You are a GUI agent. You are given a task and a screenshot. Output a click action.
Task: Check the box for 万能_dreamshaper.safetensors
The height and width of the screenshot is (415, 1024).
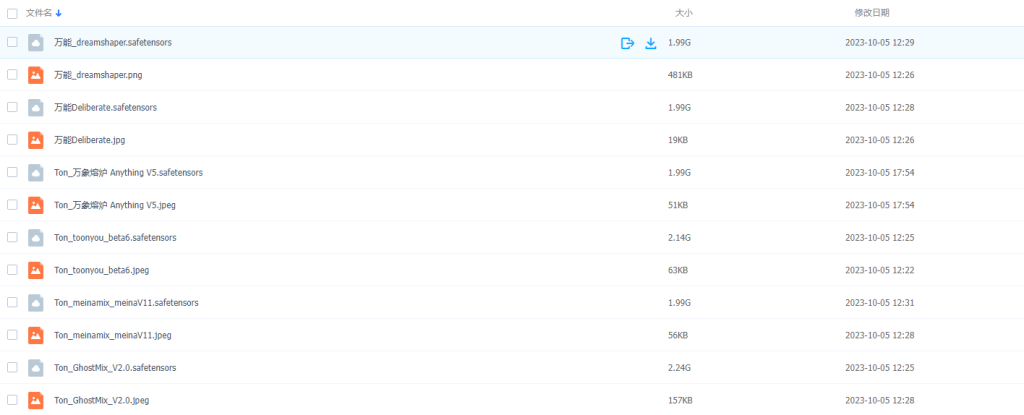pos(12,42)
